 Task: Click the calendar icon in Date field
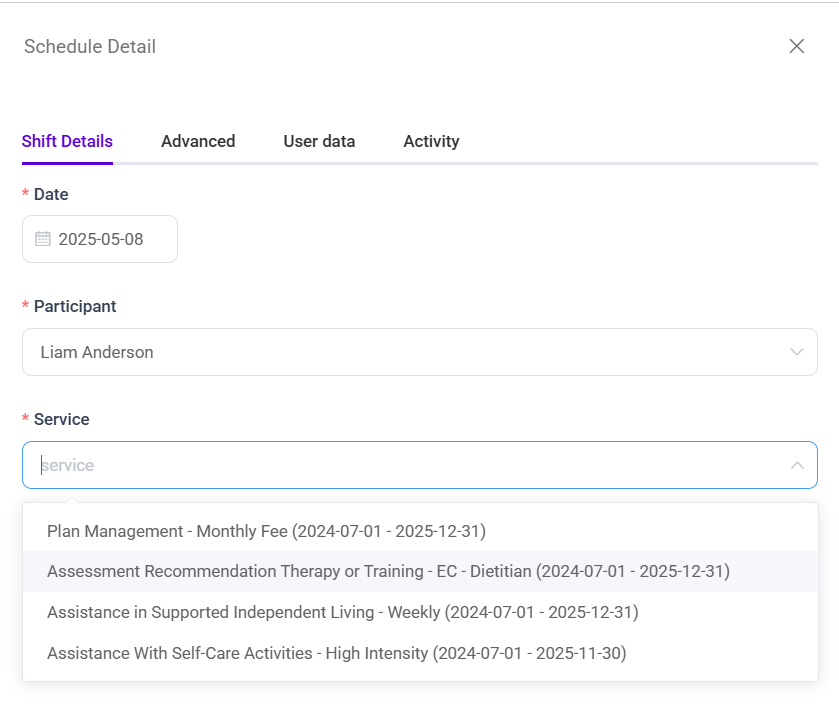(43, 239)
